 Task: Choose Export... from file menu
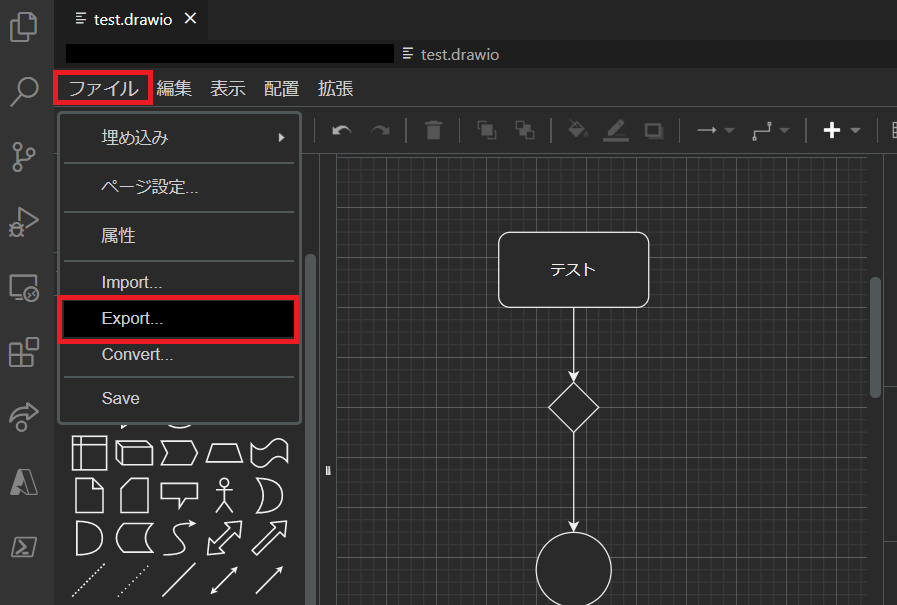tap(179, 319)
